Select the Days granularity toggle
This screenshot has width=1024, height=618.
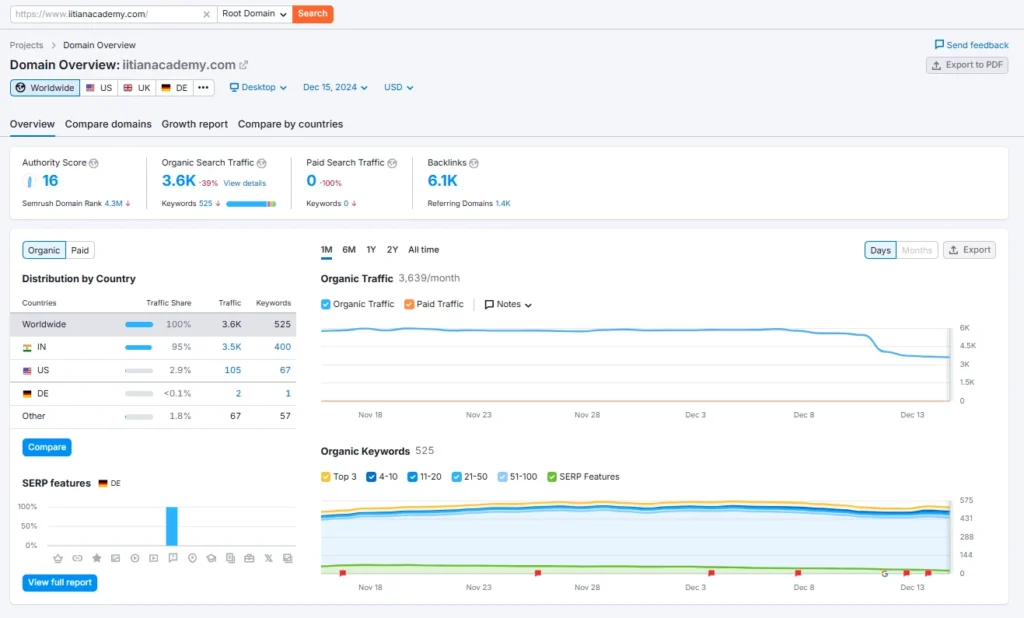click(x=880, y=250)
